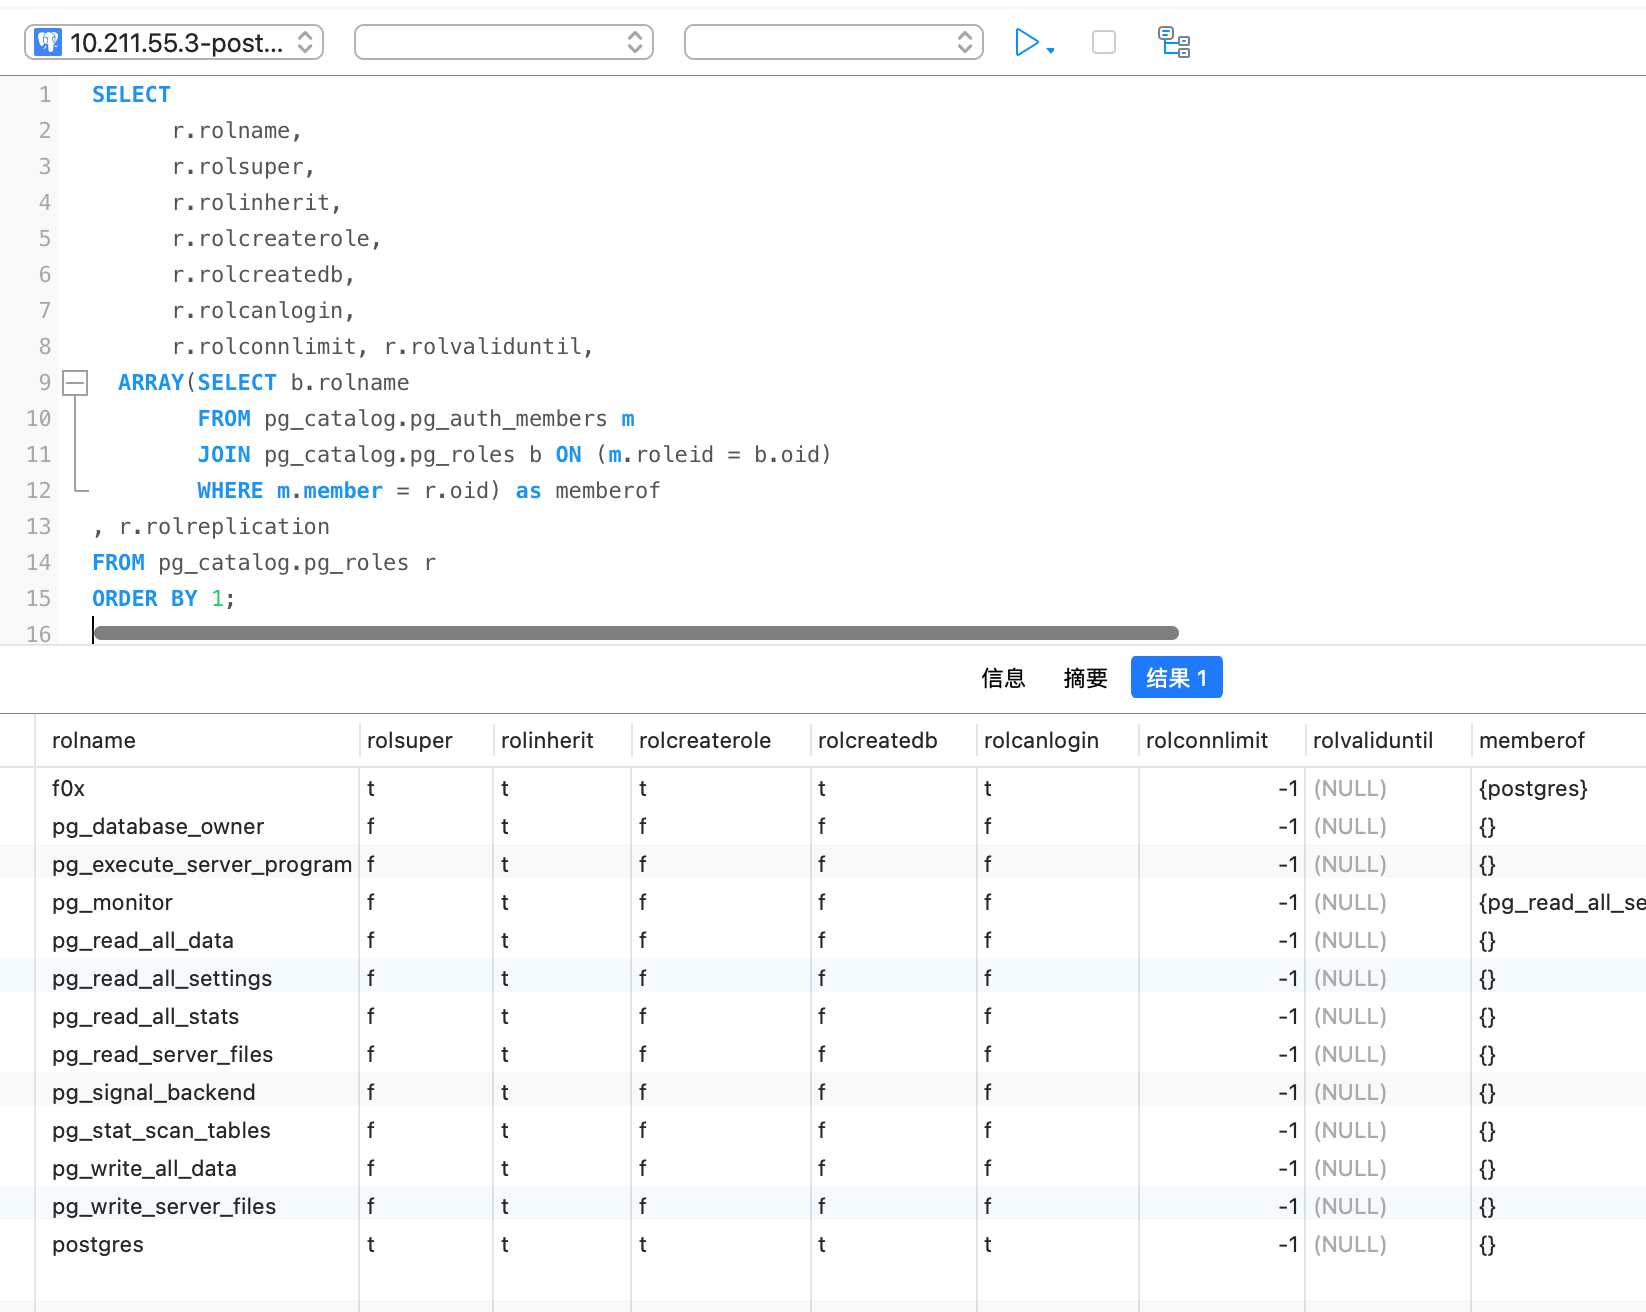Screen dimensions: 1646x1312
Task: Open the empty database selector dropdown
Action: pos(503,42)
